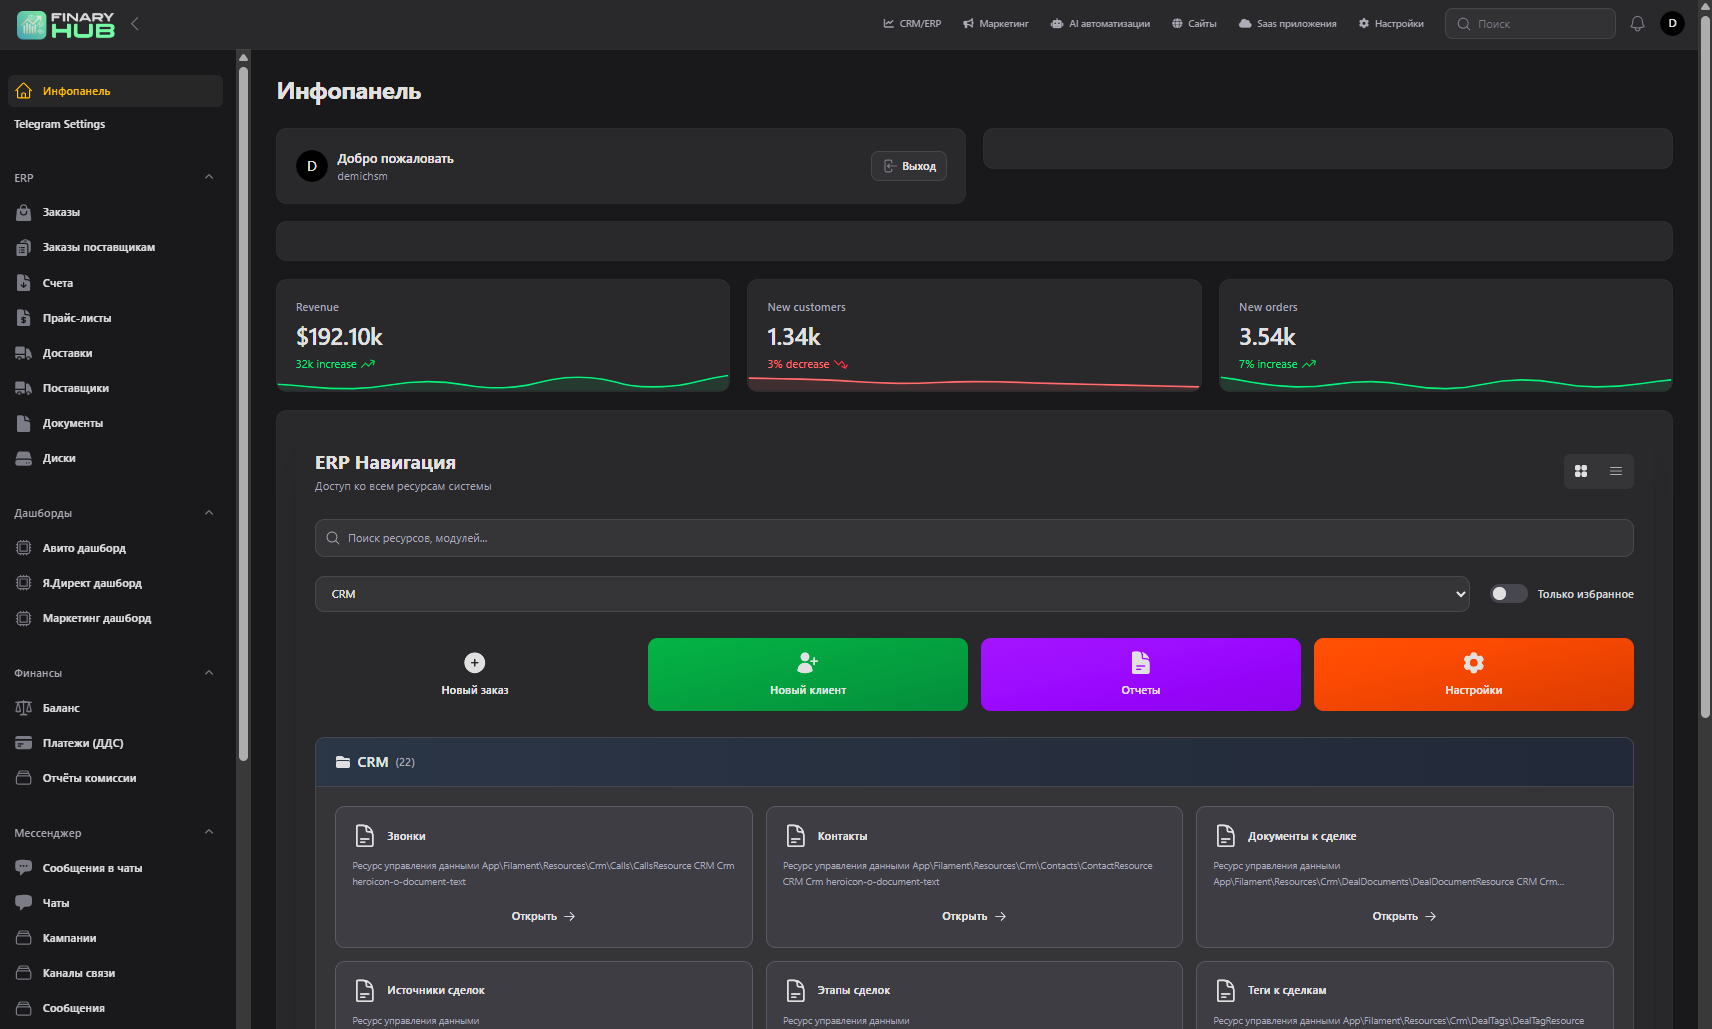Viewport: 1712px width, 1029px height.
Task: Open the CRM category dropdown
Action: tap(891, 594)
